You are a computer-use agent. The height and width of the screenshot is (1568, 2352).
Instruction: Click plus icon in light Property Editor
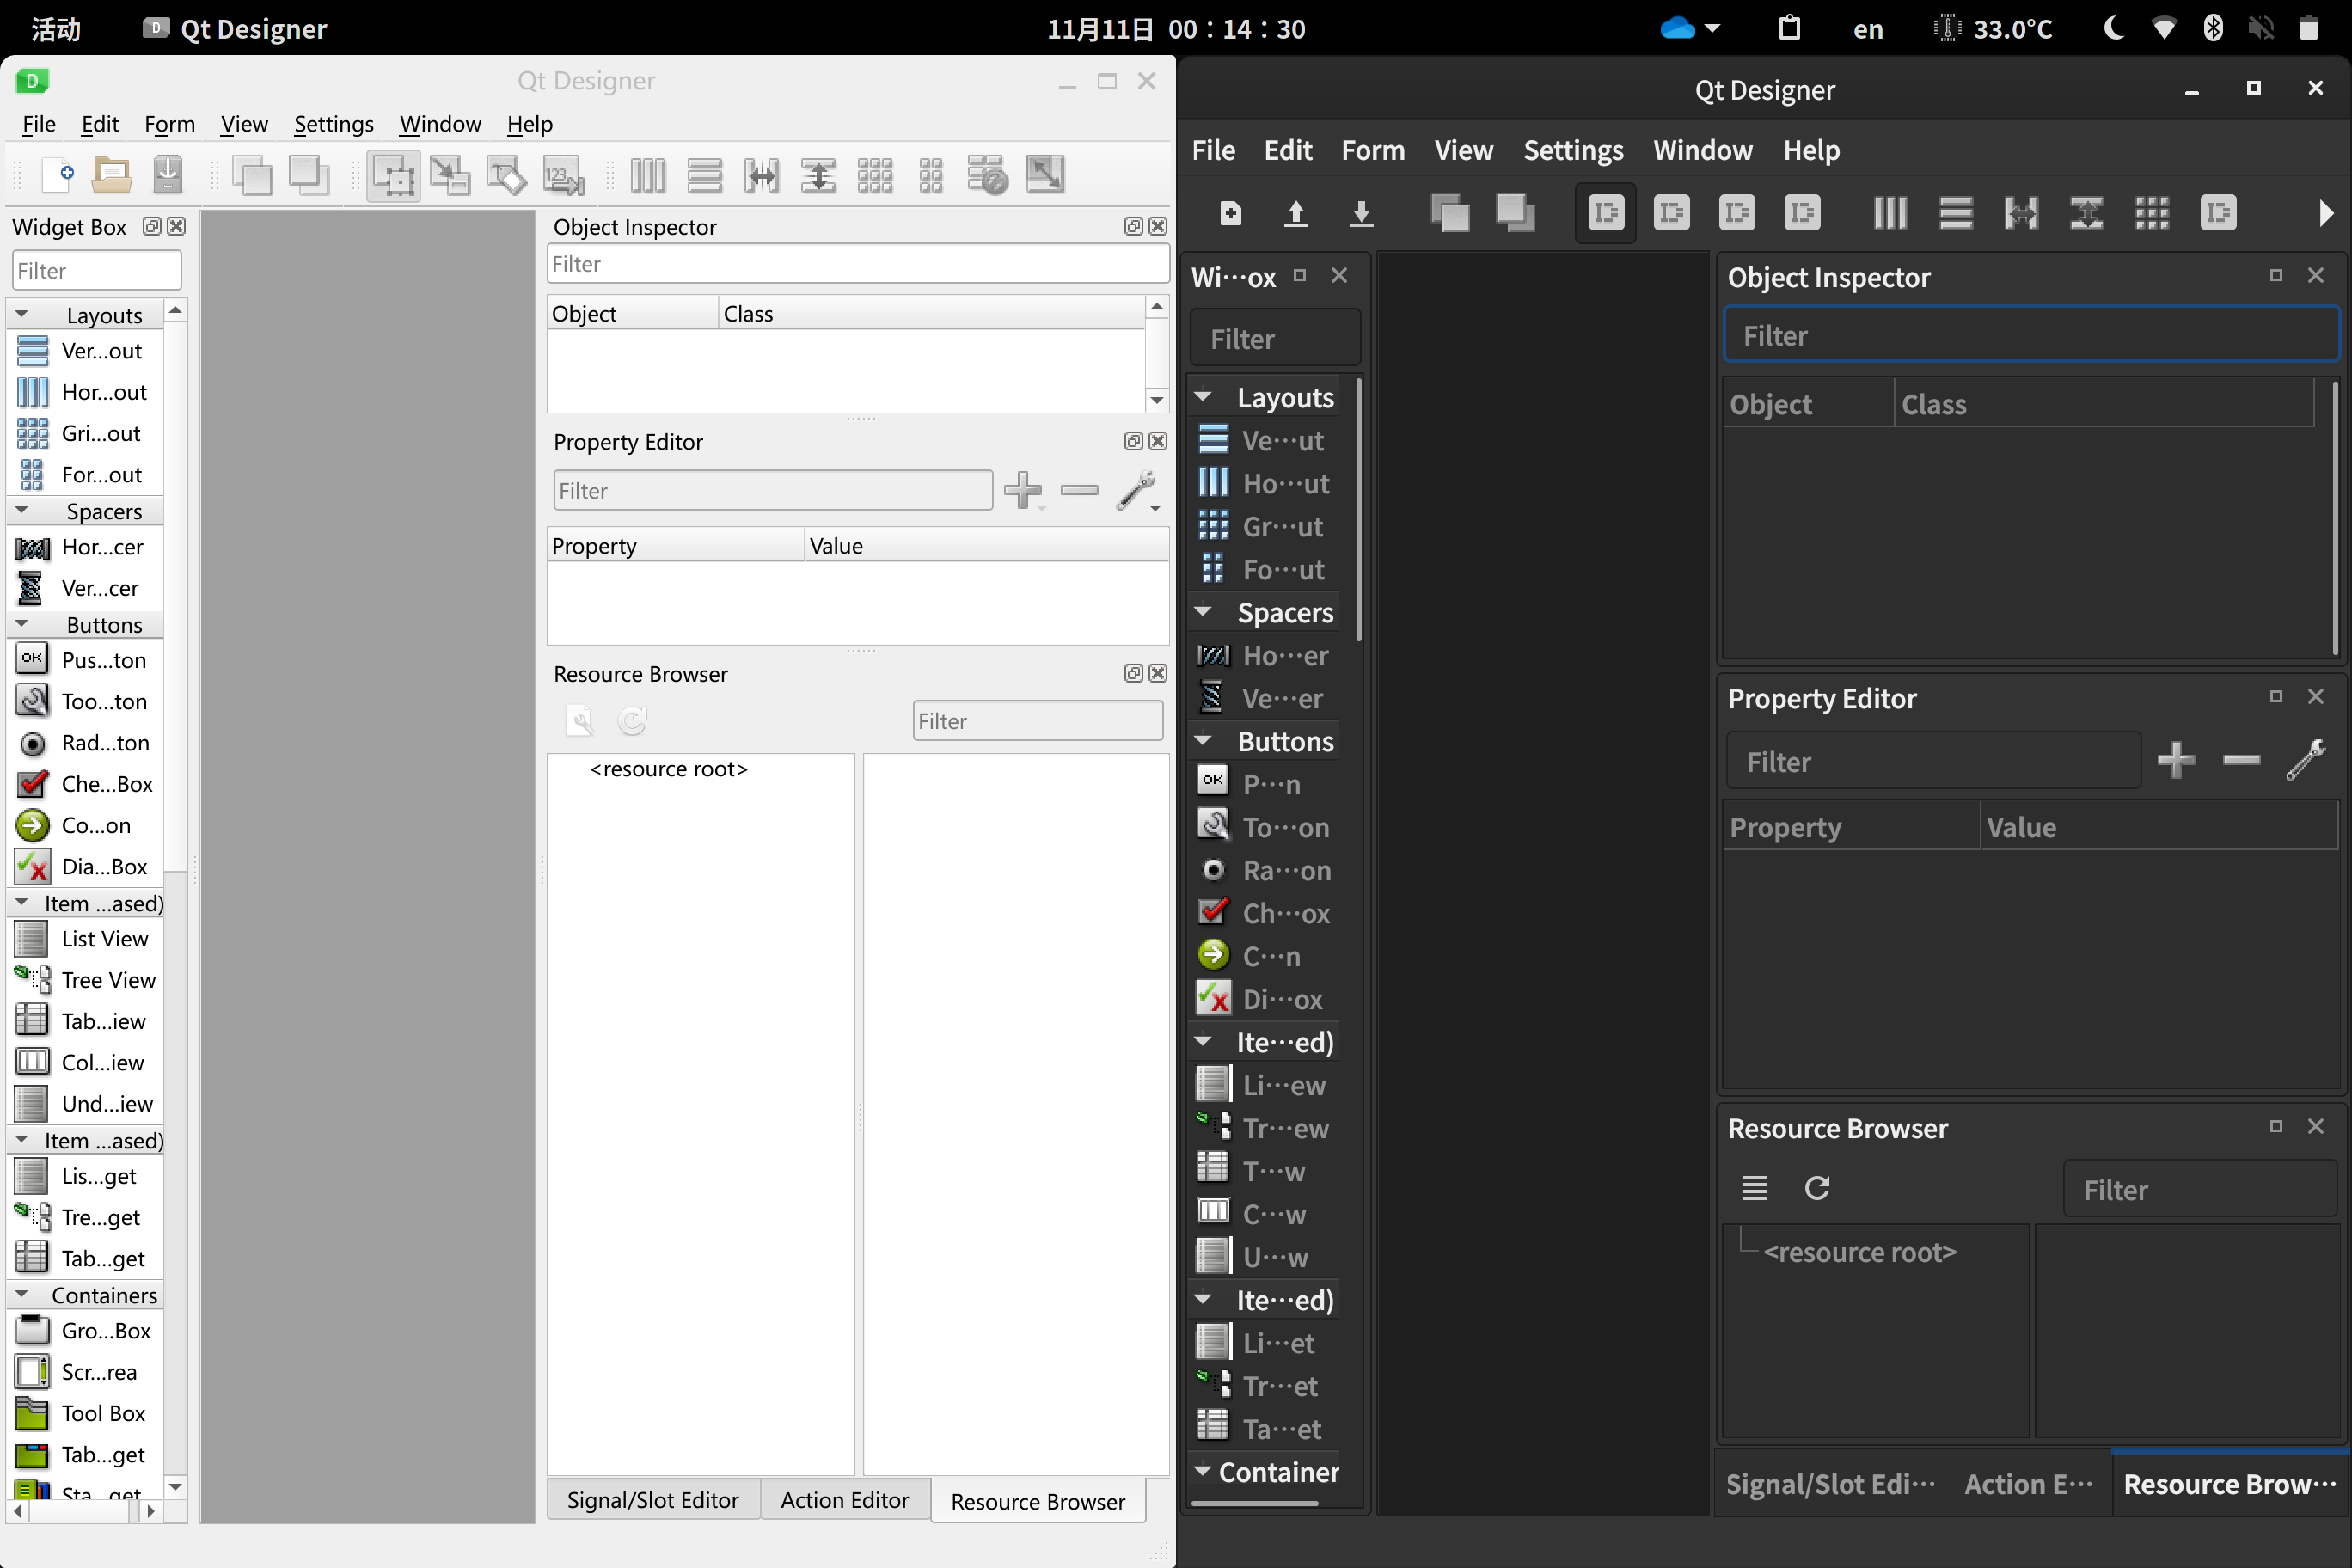(x=1023, y=490)
